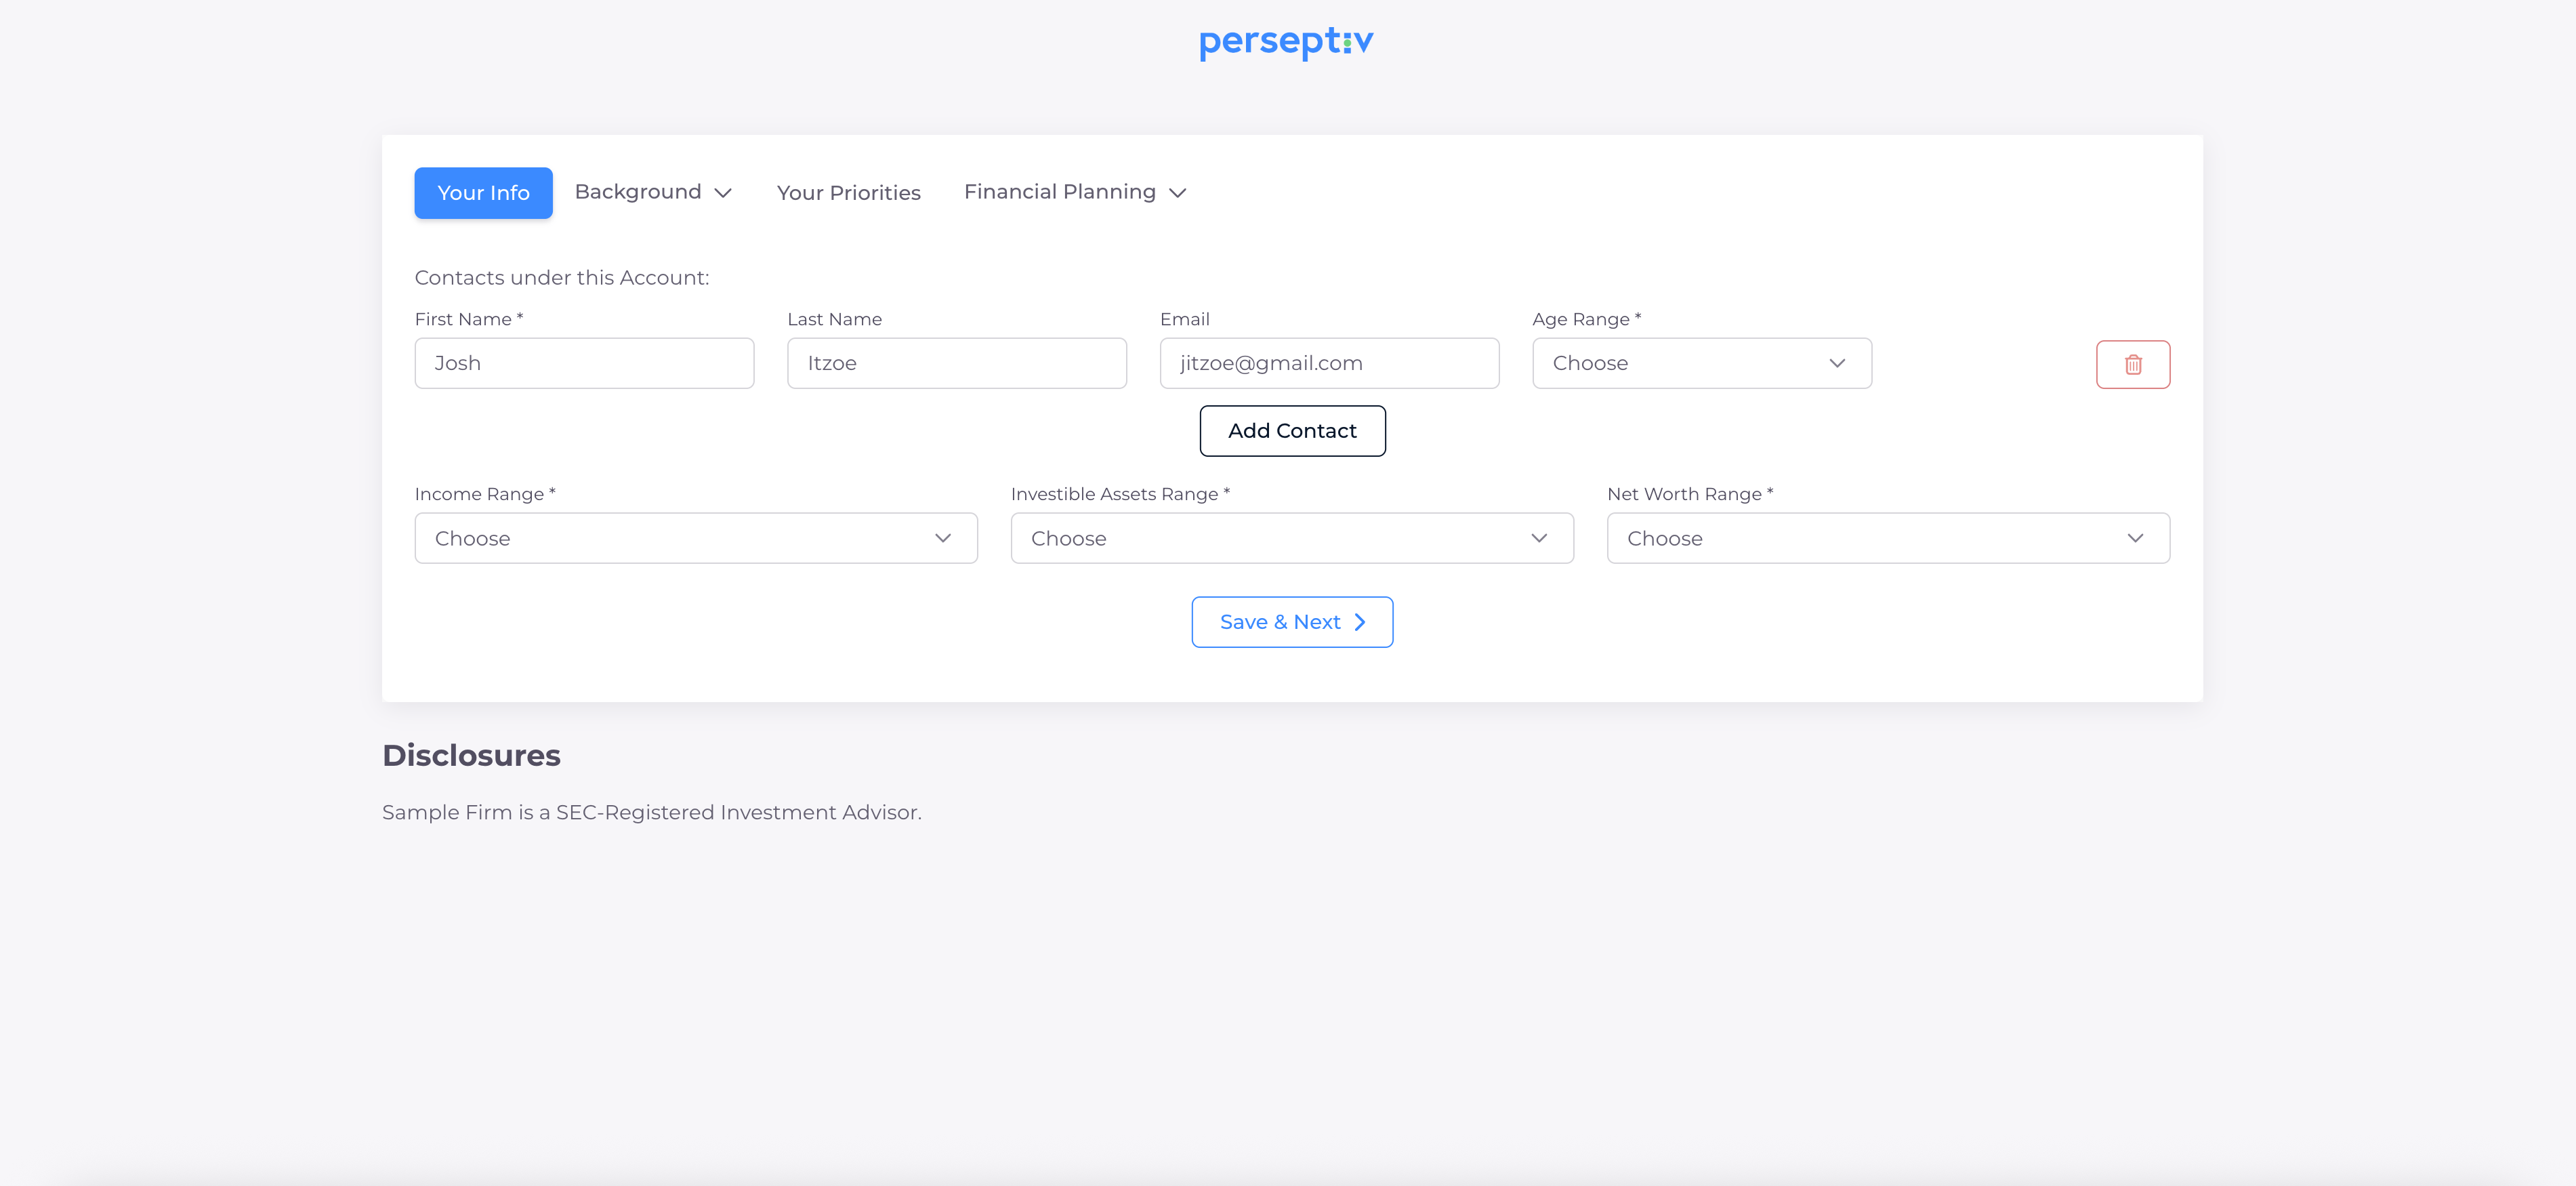Click the chevron arrow beside Financial Planning

click(x=1177, y=193)
